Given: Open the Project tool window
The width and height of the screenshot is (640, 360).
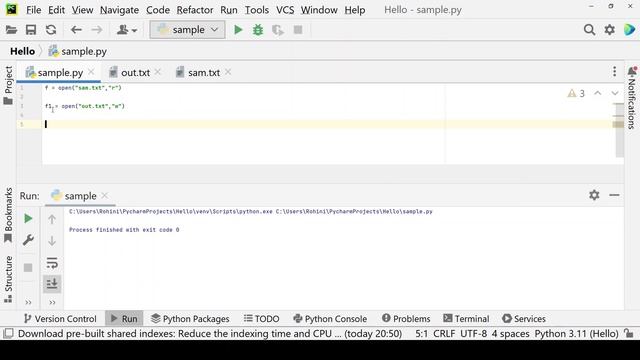Looking at the screenshot, I should coord(8,85).
